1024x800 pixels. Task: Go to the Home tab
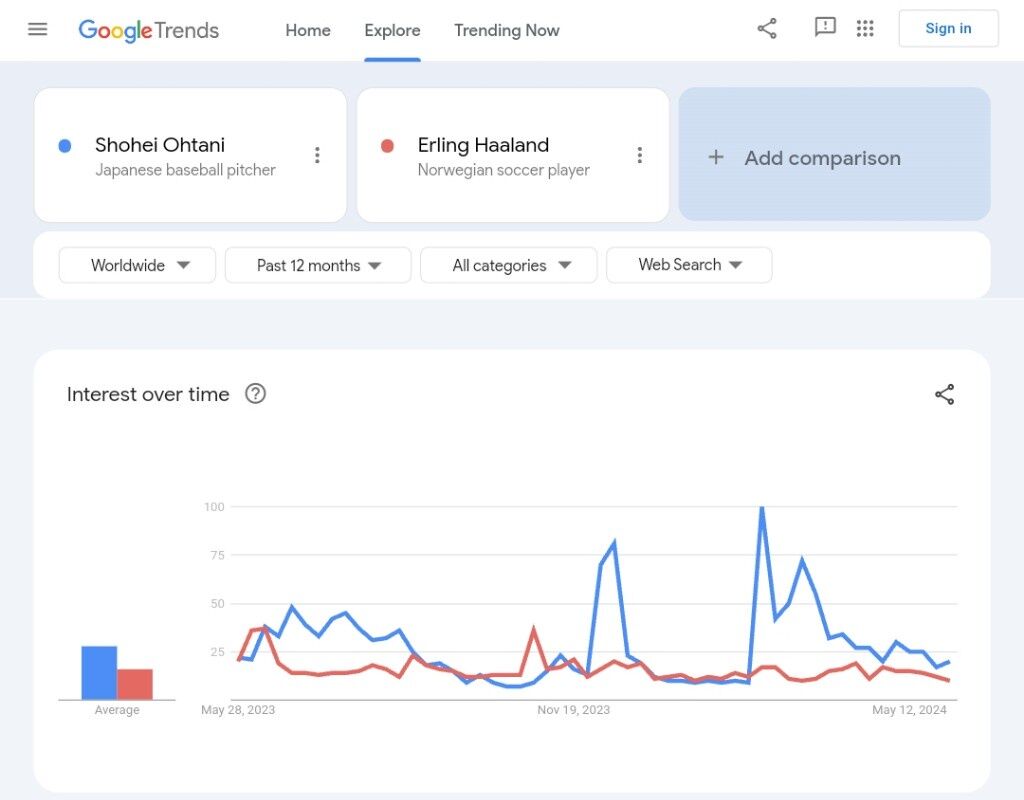point(308,30)
